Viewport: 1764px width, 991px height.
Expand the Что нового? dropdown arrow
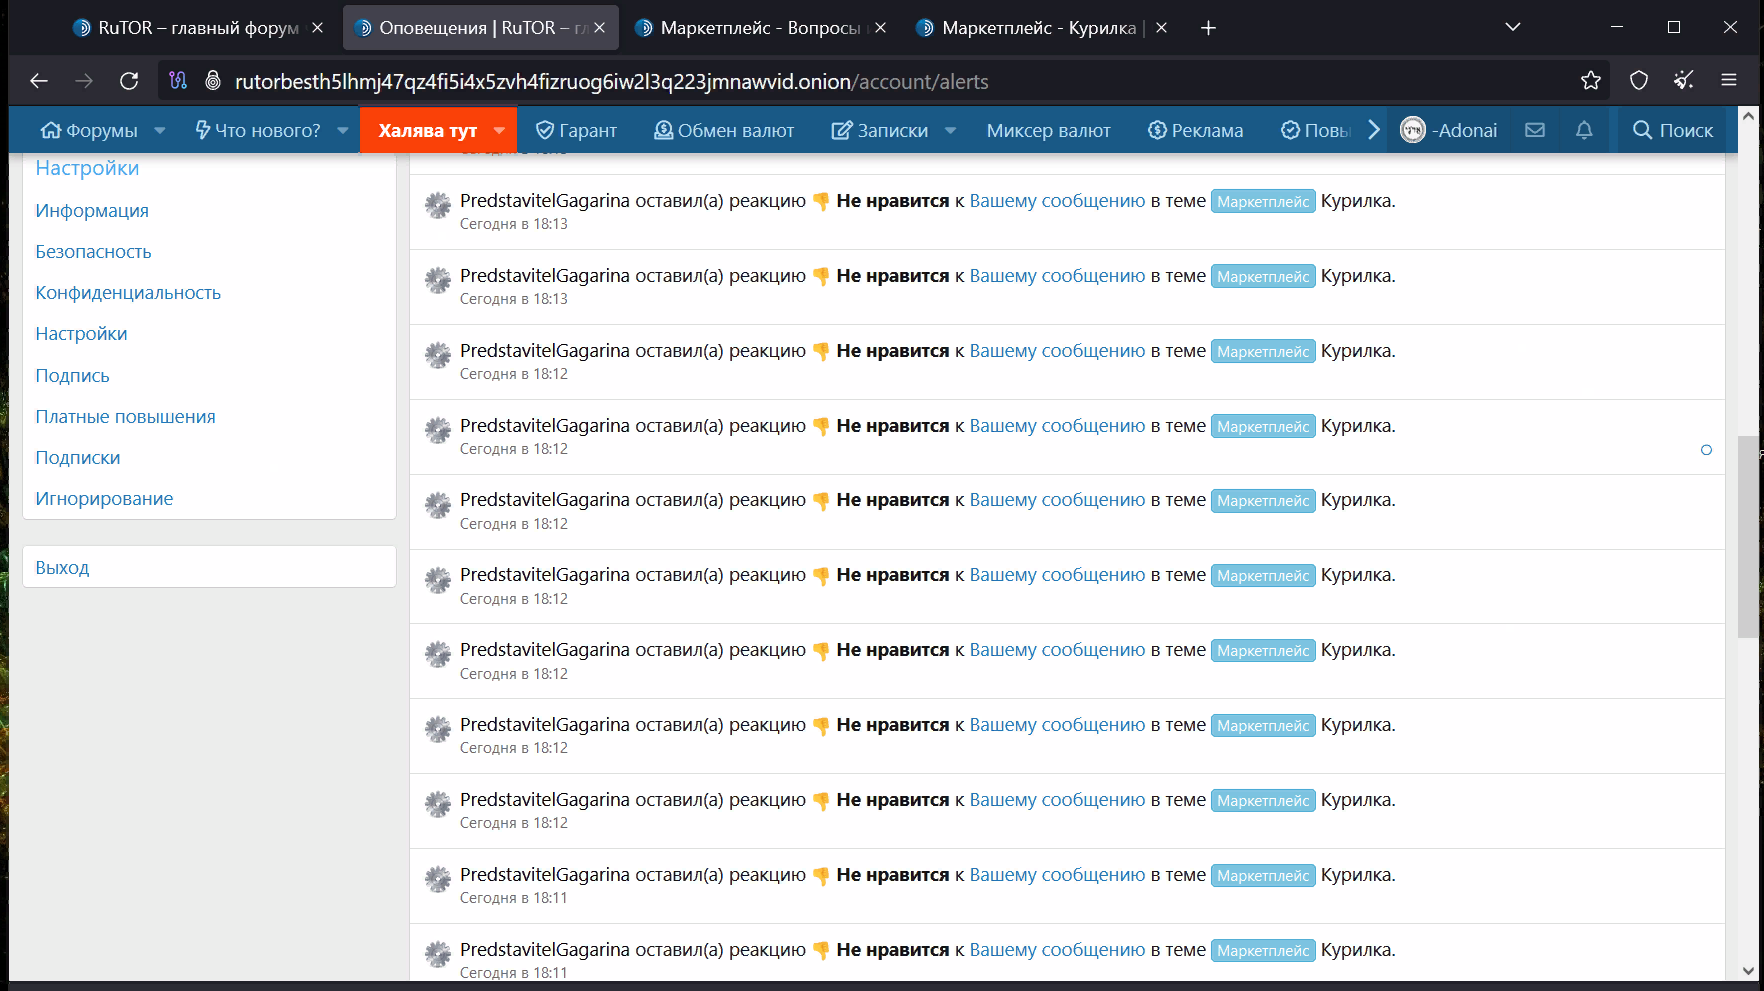343,130
